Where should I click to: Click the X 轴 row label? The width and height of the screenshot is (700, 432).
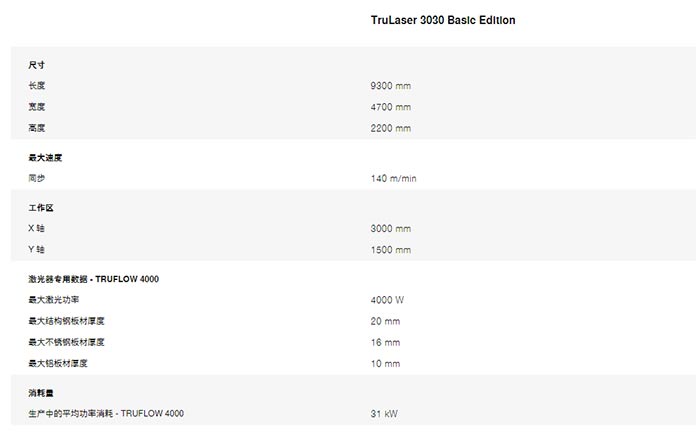[37, 228]
